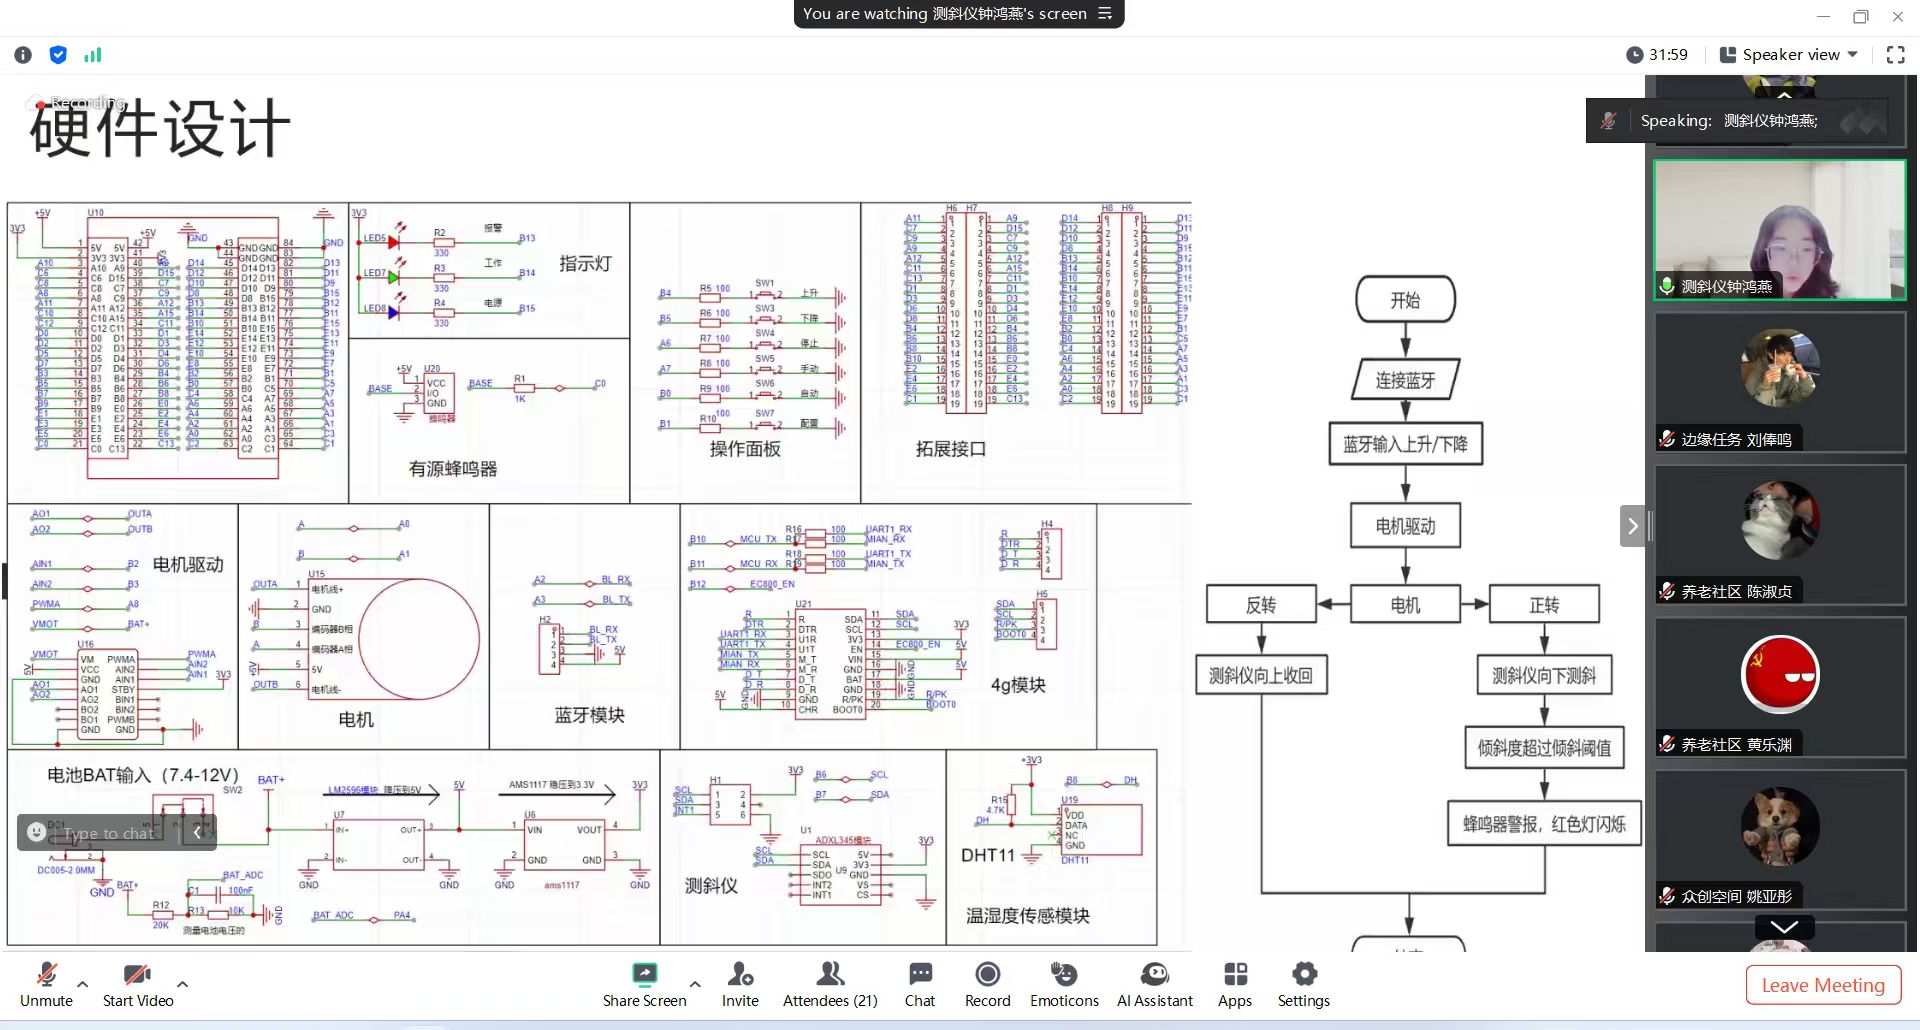Viewport: 1920px width, 1030px height.
Task: Open the Apps panel
Action: pyautogui.click(x=1235, y=984)
